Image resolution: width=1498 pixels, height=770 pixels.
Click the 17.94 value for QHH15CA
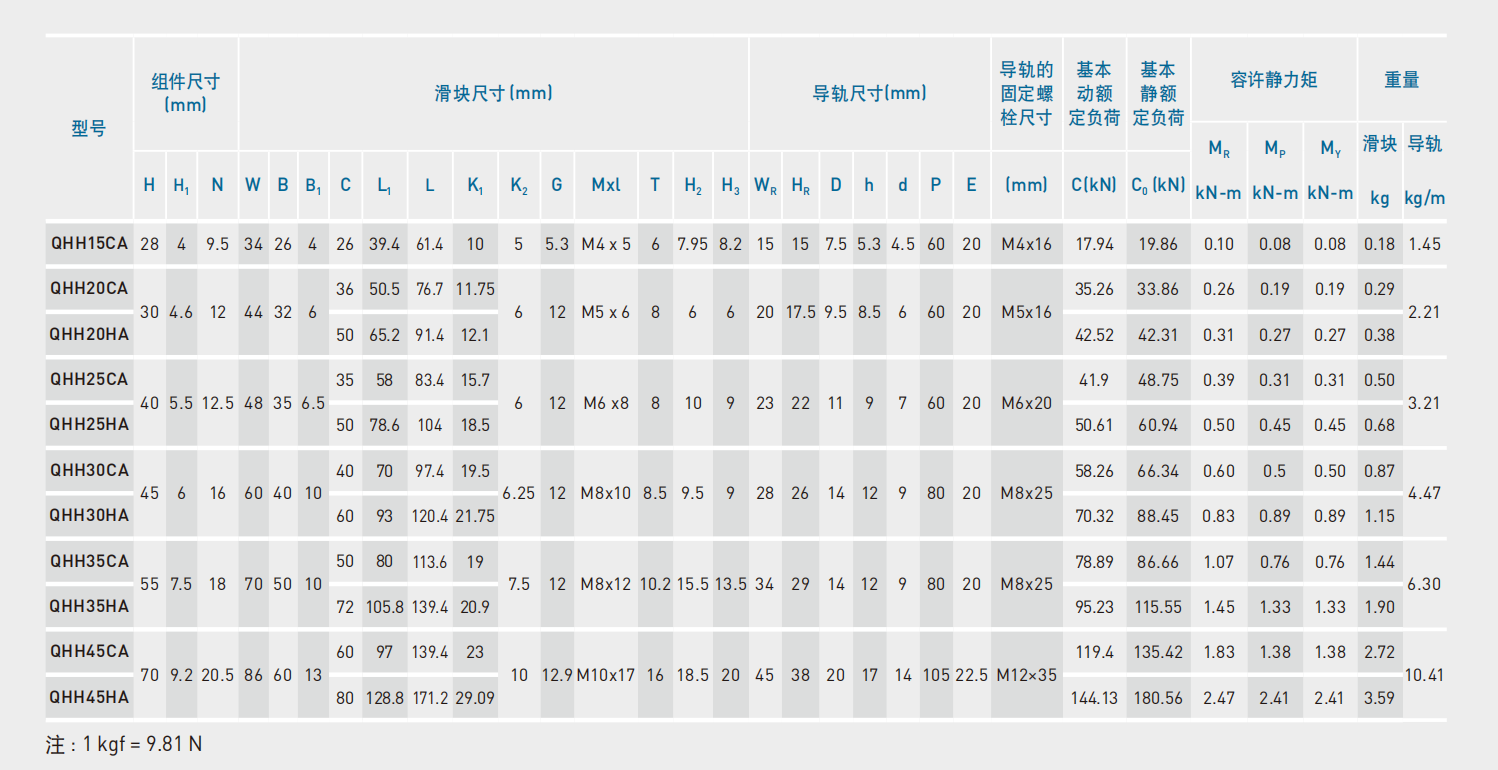pyautogui.click(x=1094, y=243)
